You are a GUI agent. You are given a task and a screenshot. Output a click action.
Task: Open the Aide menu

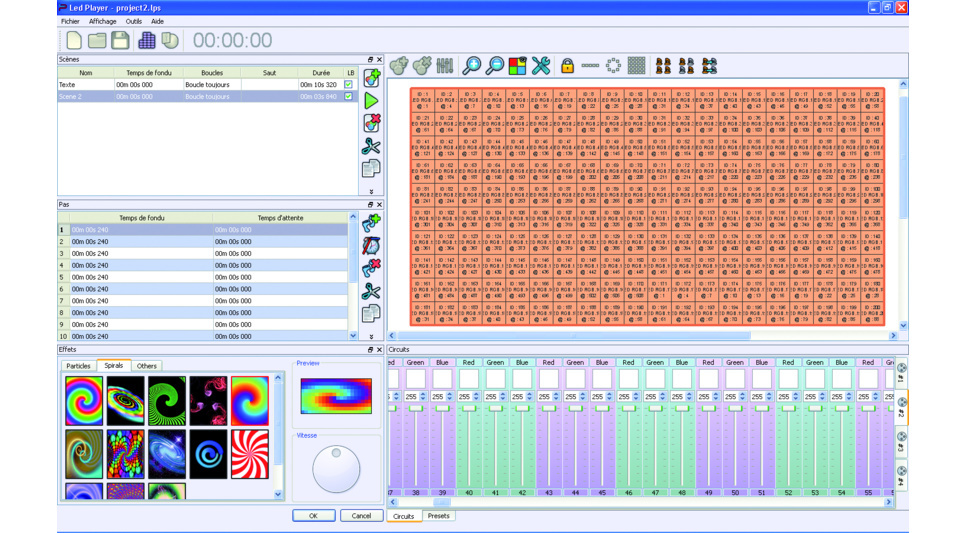(x=157, y=21)
